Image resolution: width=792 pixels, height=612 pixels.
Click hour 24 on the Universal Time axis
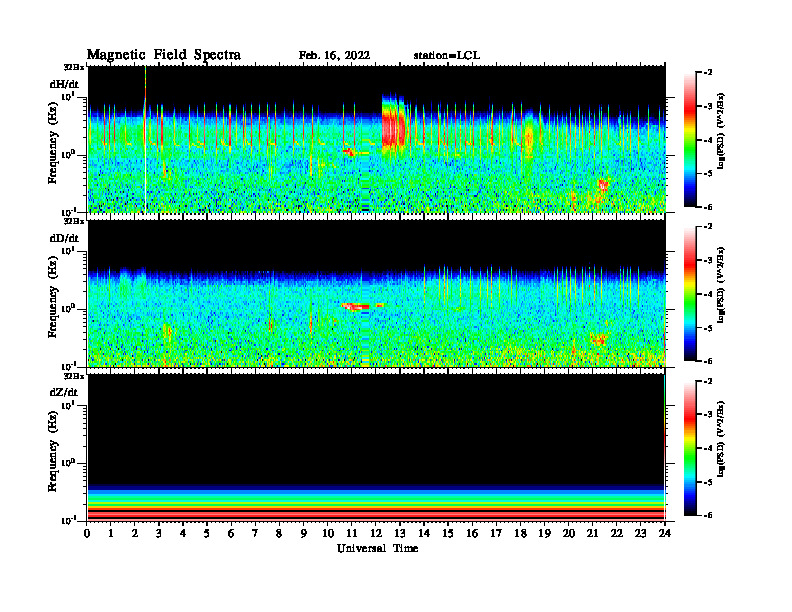(x=665, y=533)
